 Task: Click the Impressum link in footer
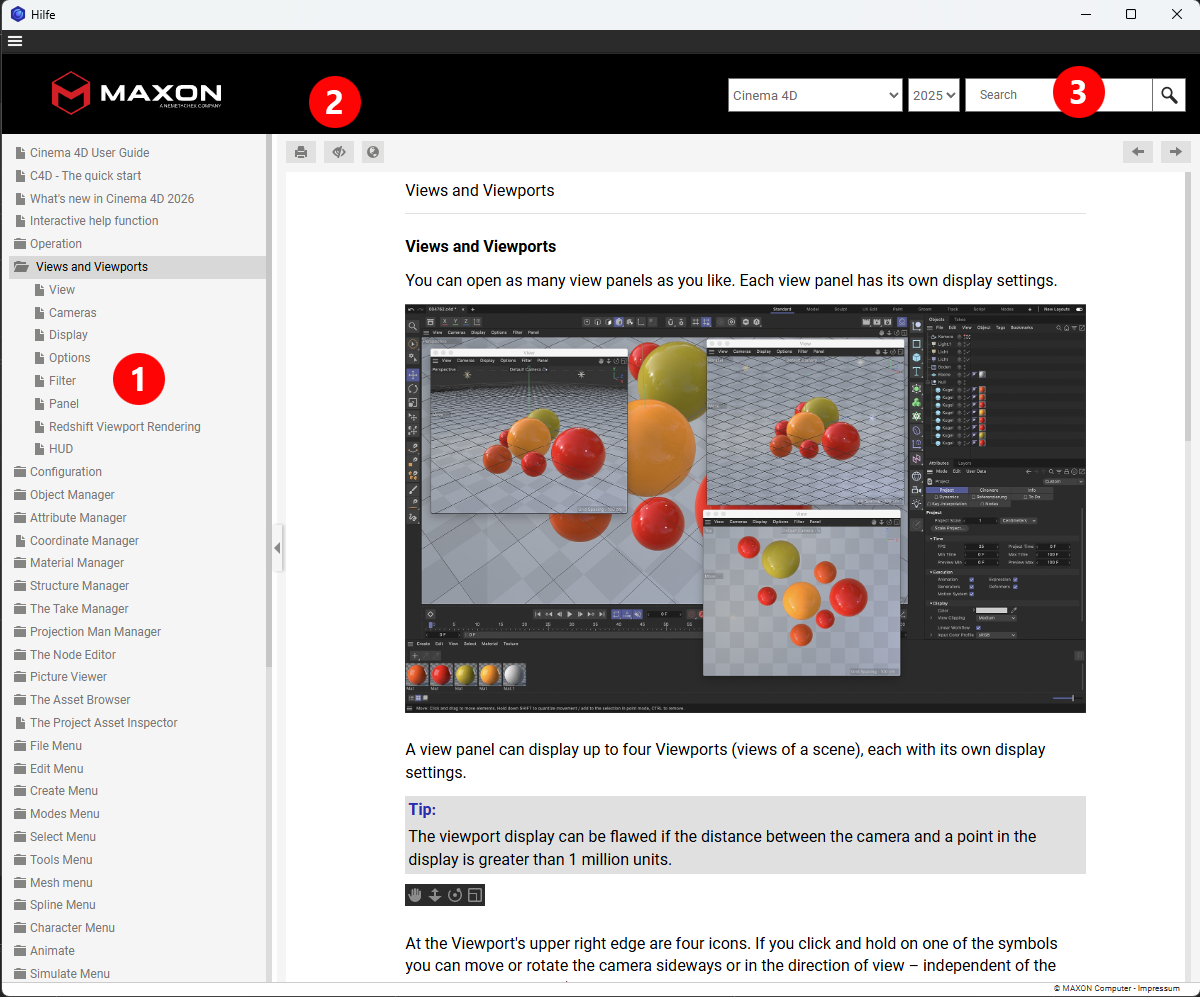coord(1158,989)
